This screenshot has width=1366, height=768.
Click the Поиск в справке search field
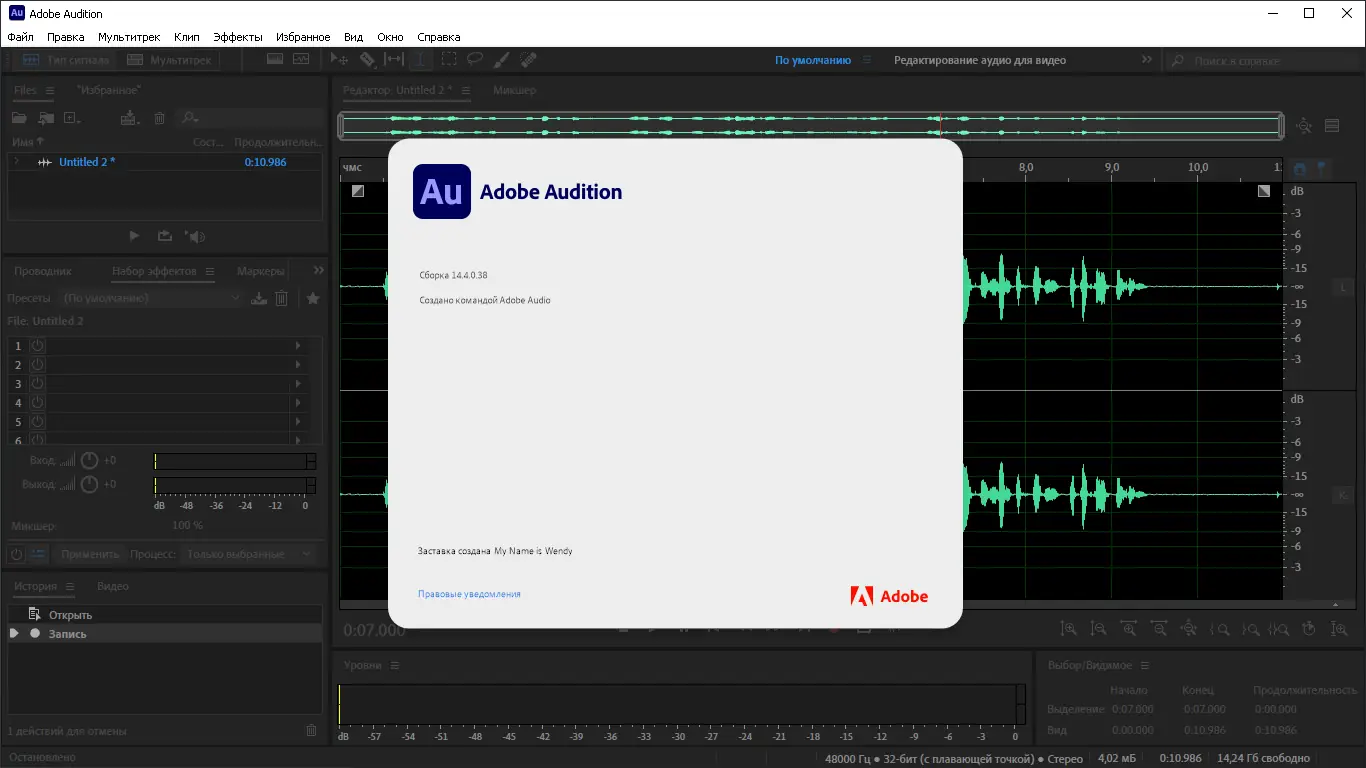click(1263, 61)
